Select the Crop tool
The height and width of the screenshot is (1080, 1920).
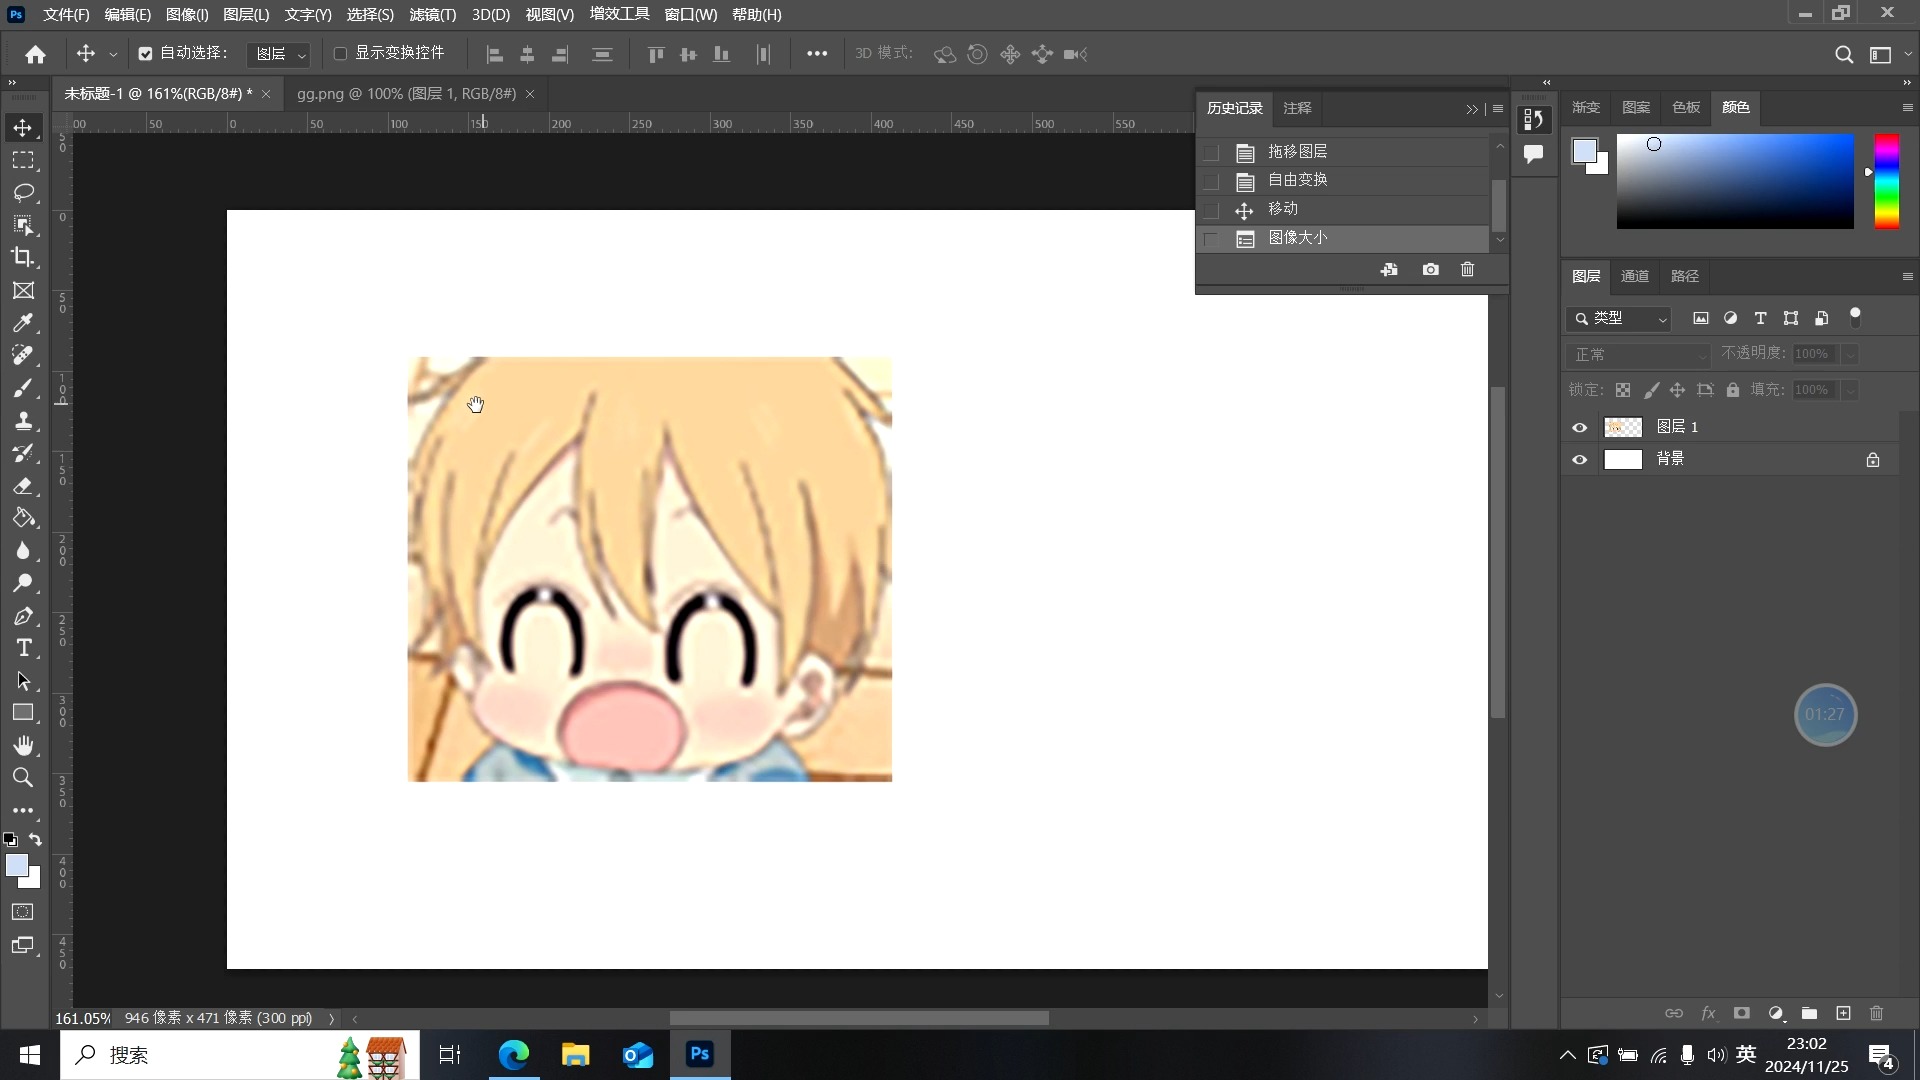point(23,257)
